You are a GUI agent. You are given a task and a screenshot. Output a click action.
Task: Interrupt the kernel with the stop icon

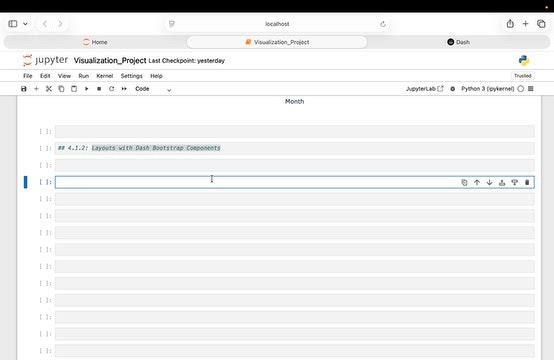(99, 89)
